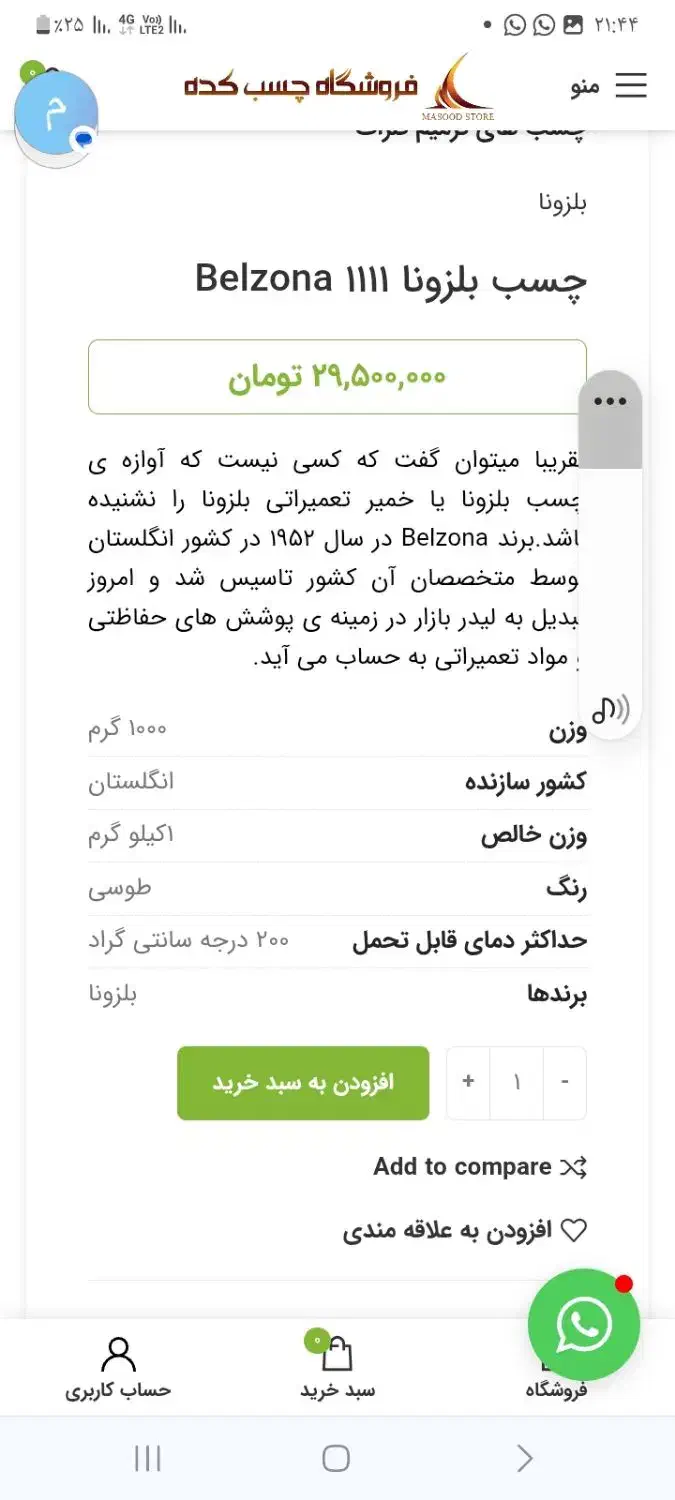This screenshot has height=1500, width=675.
Task: Tap the price box showing ۲۹,۵۰۰,۰۰۰ تومان
Action: [337, 376]
